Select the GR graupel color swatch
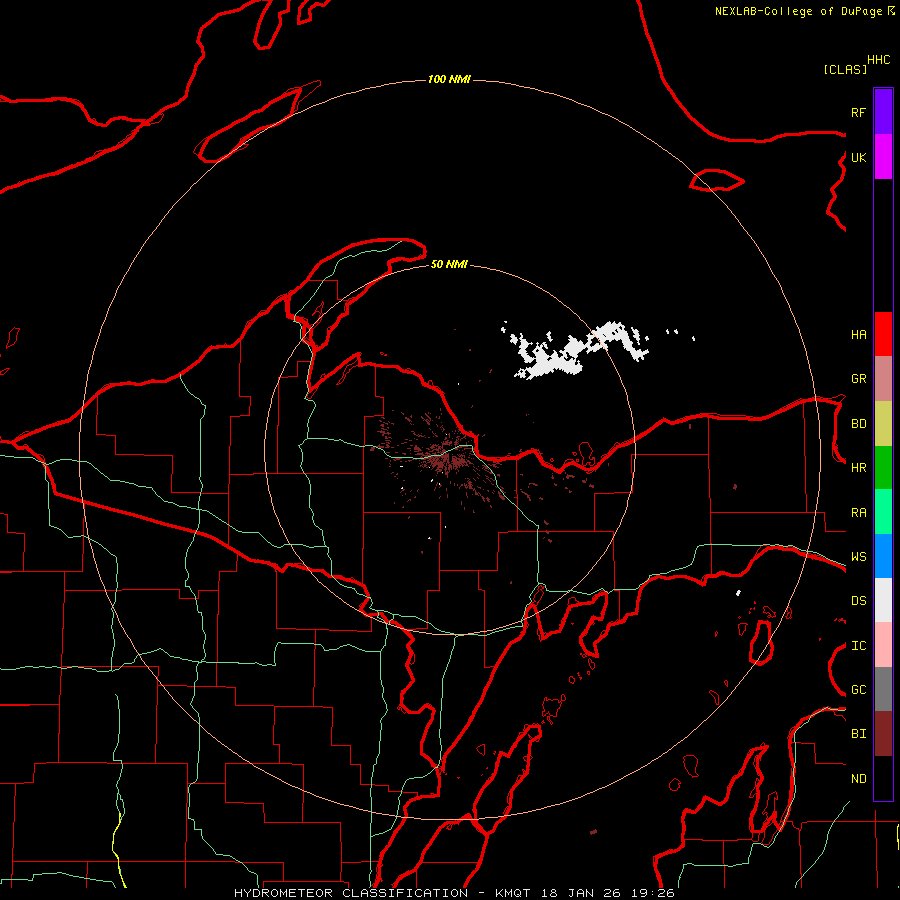 click(x=883, y=379)
